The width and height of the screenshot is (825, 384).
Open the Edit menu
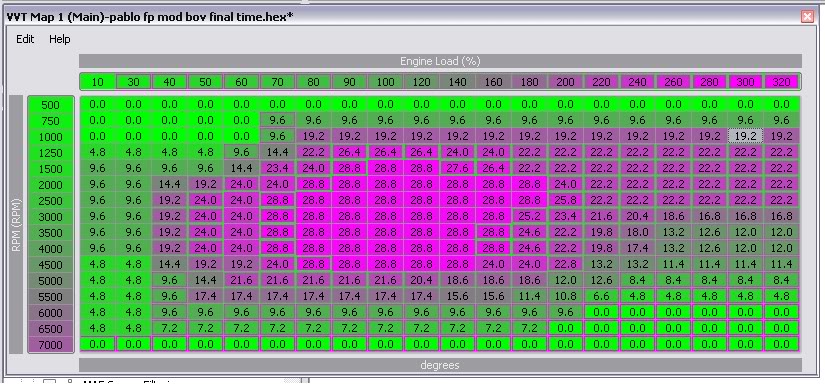point(25,39)
